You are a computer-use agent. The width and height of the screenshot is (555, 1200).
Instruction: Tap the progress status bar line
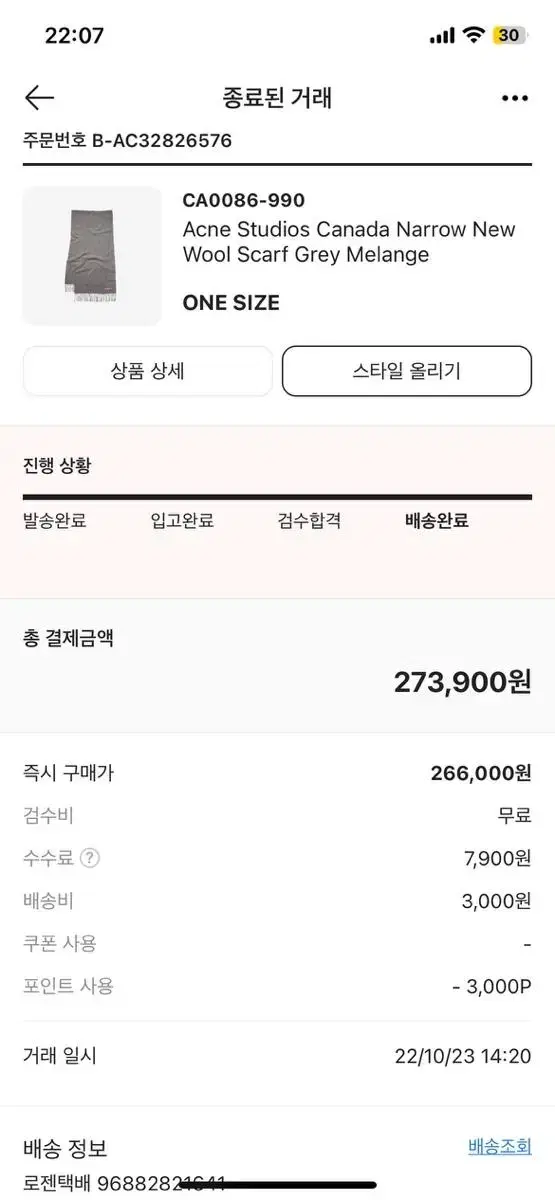277,497
